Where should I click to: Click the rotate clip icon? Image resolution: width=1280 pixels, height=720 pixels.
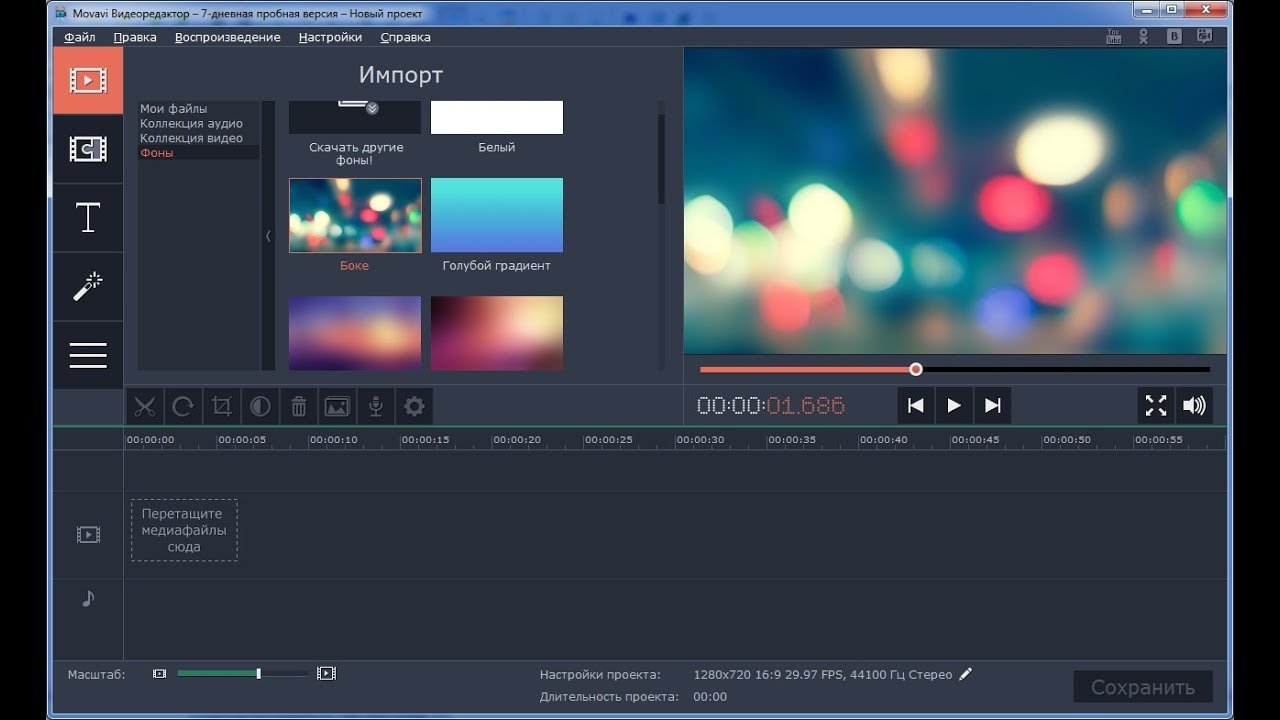point(183,406)
